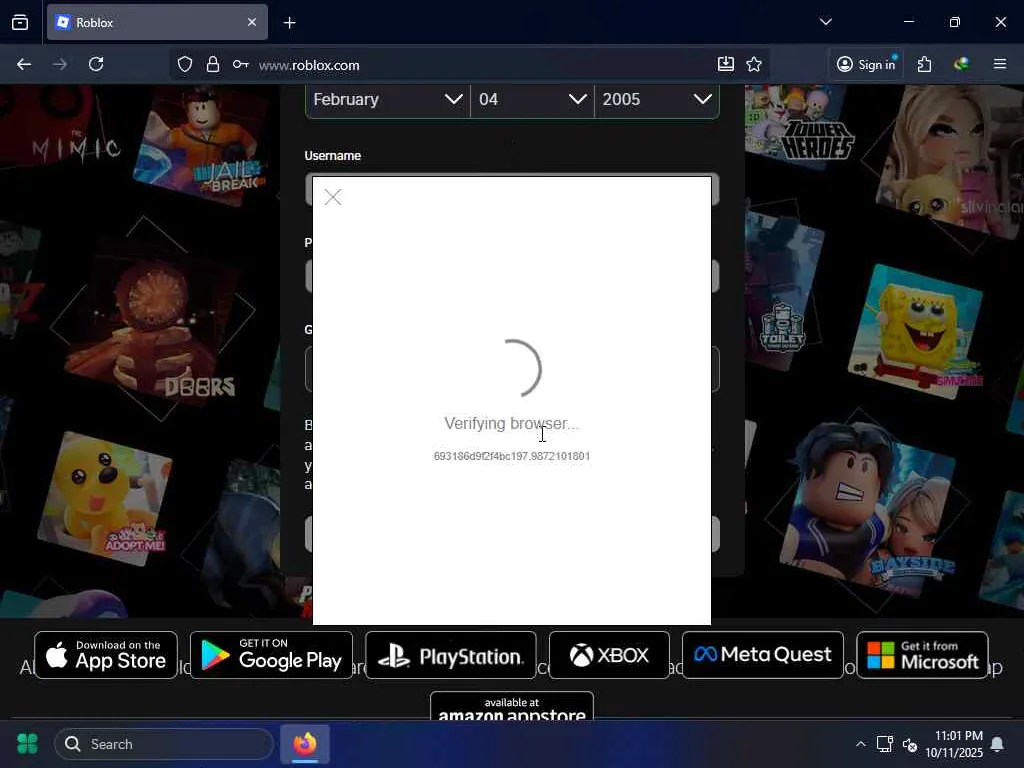1024x768 pixels.
Task: Open the Windows Start menu
Action: 27,744
